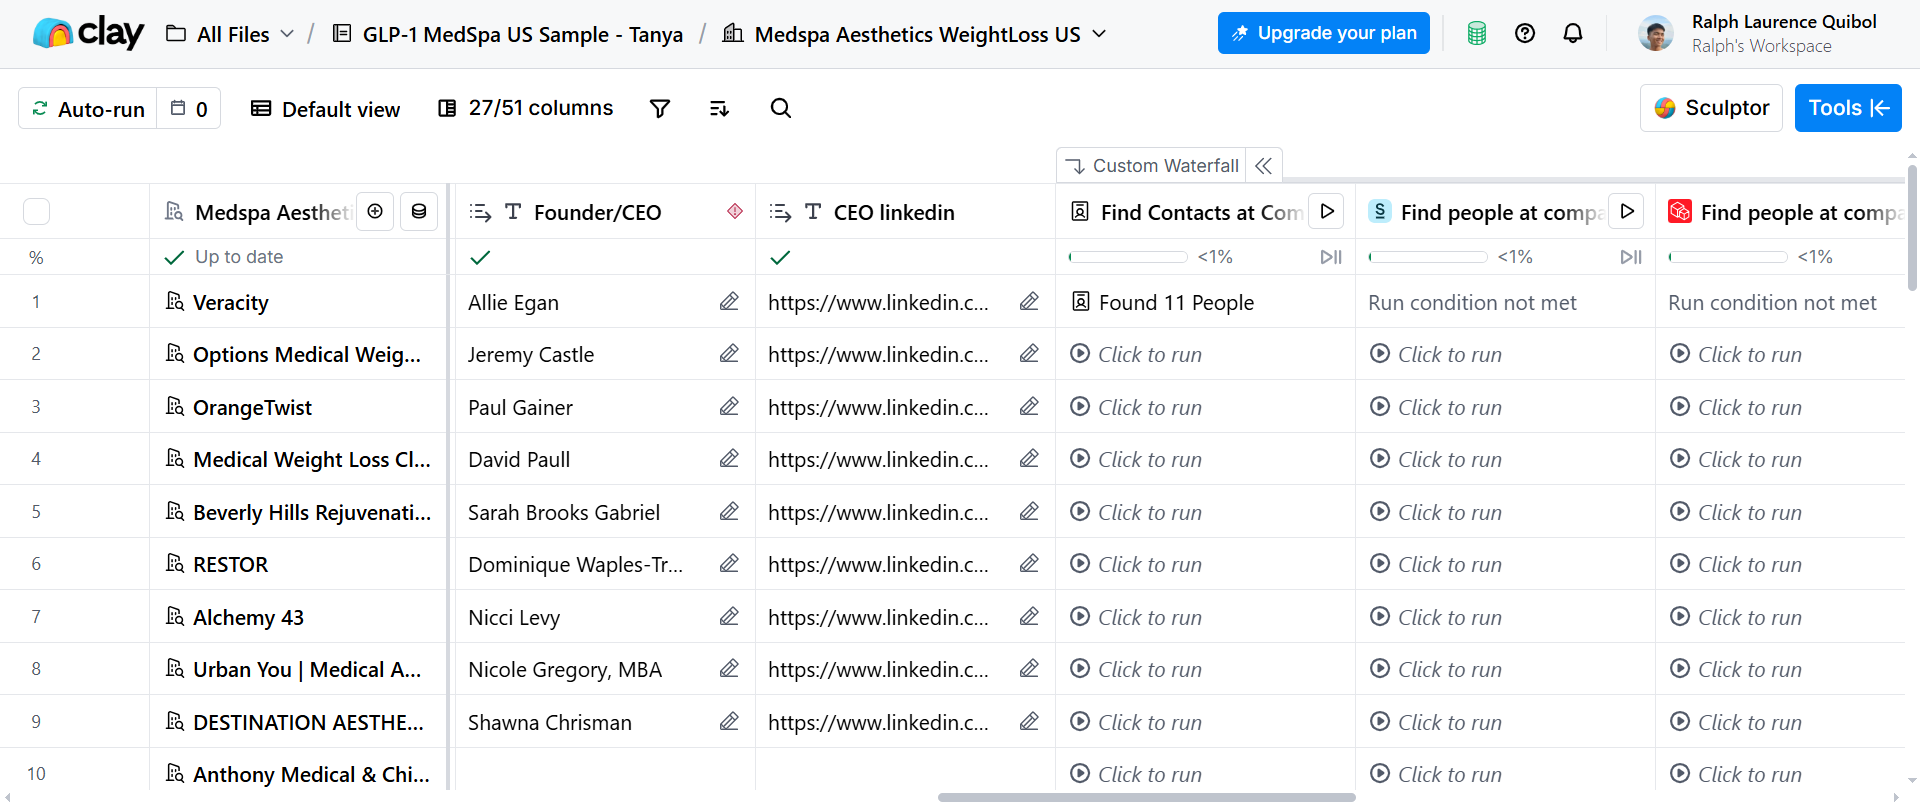Edit Jeremy Castle founder cell pencil
Image resolution: width=1920 pixels, height=803 pixels.
coord(729,353)
